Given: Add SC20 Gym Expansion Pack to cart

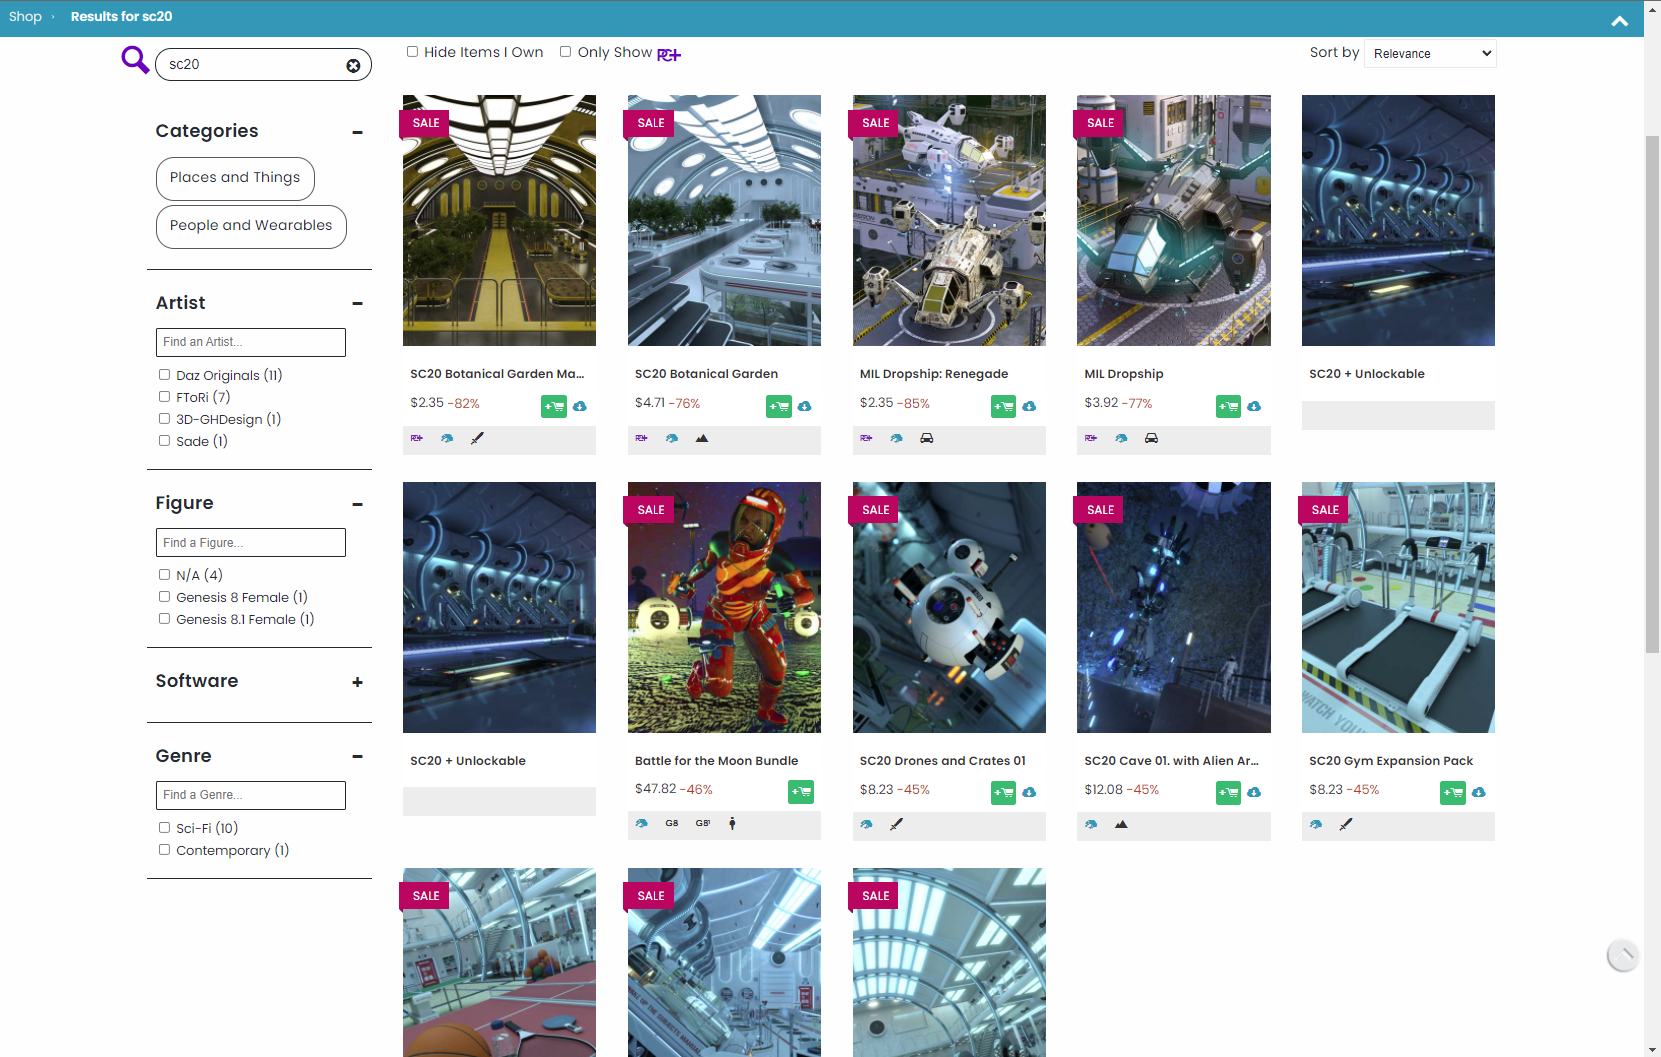Looking at the screenshot, I should pos(1453,793).
